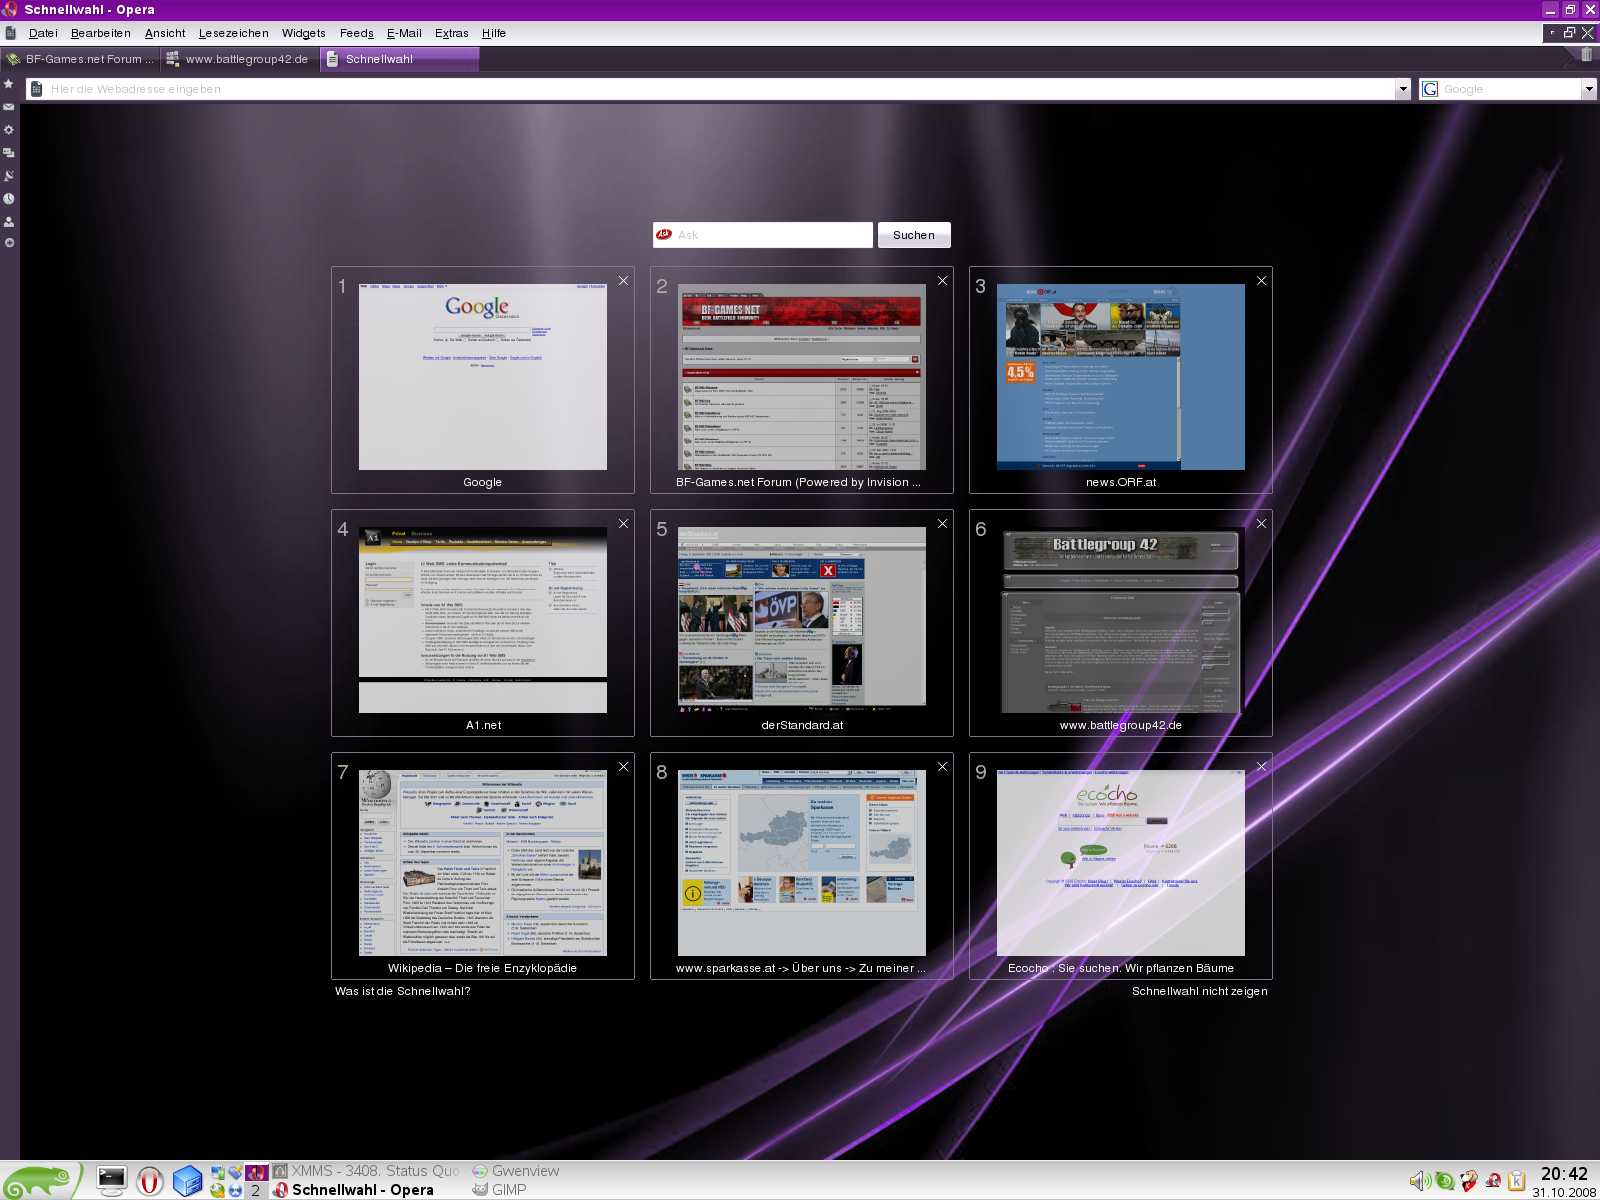Viewport: 1600px width, 1200px height.
Task: Expand the Google search engine dropdown
Action: point(1589,89)
